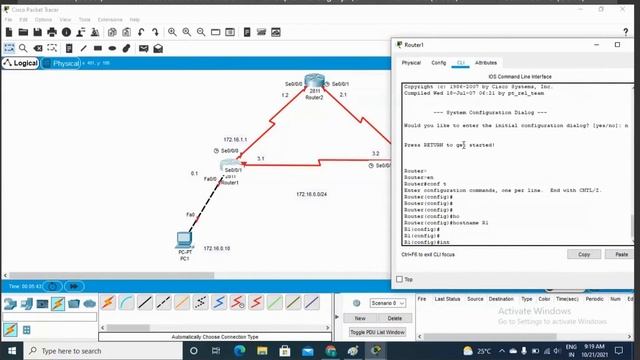Add a Complex PDU open envelope
640x360 pixels.
click(x=158, y=49)
